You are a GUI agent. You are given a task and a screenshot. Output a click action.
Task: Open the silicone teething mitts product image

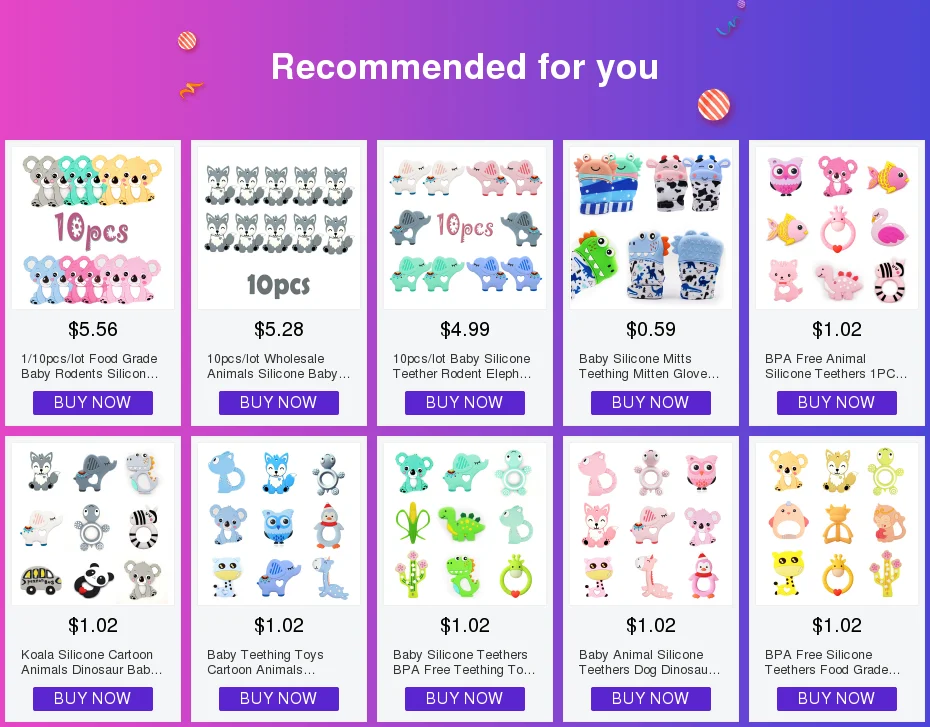[x=651, y=228]
